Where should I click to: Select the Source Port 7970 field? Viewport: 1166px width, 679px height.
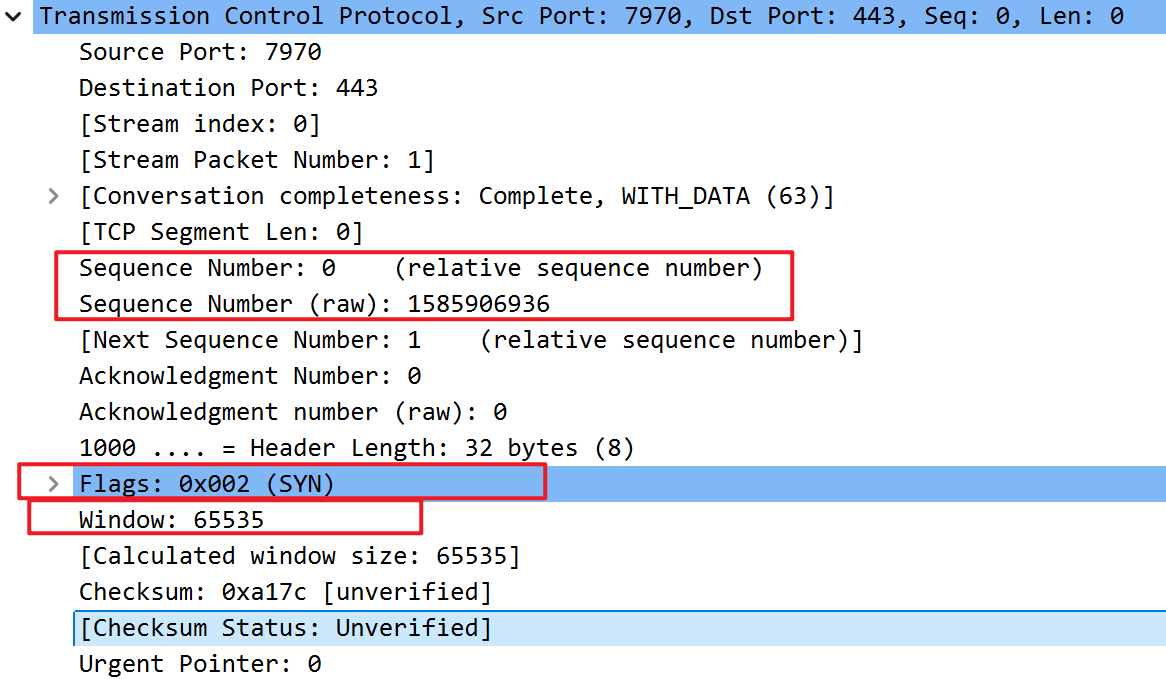[200, 52]
